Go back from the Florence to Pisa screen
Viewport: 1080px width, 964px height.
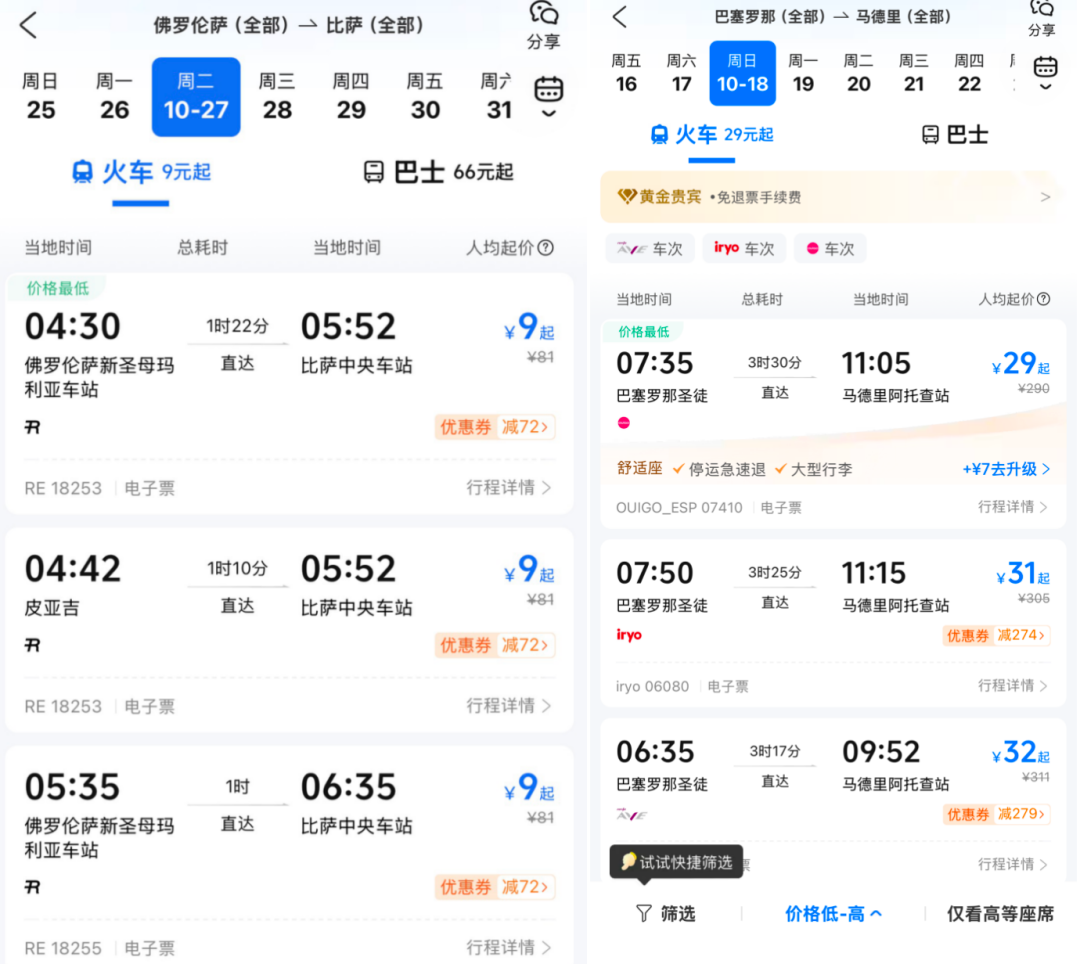(28, 25)
